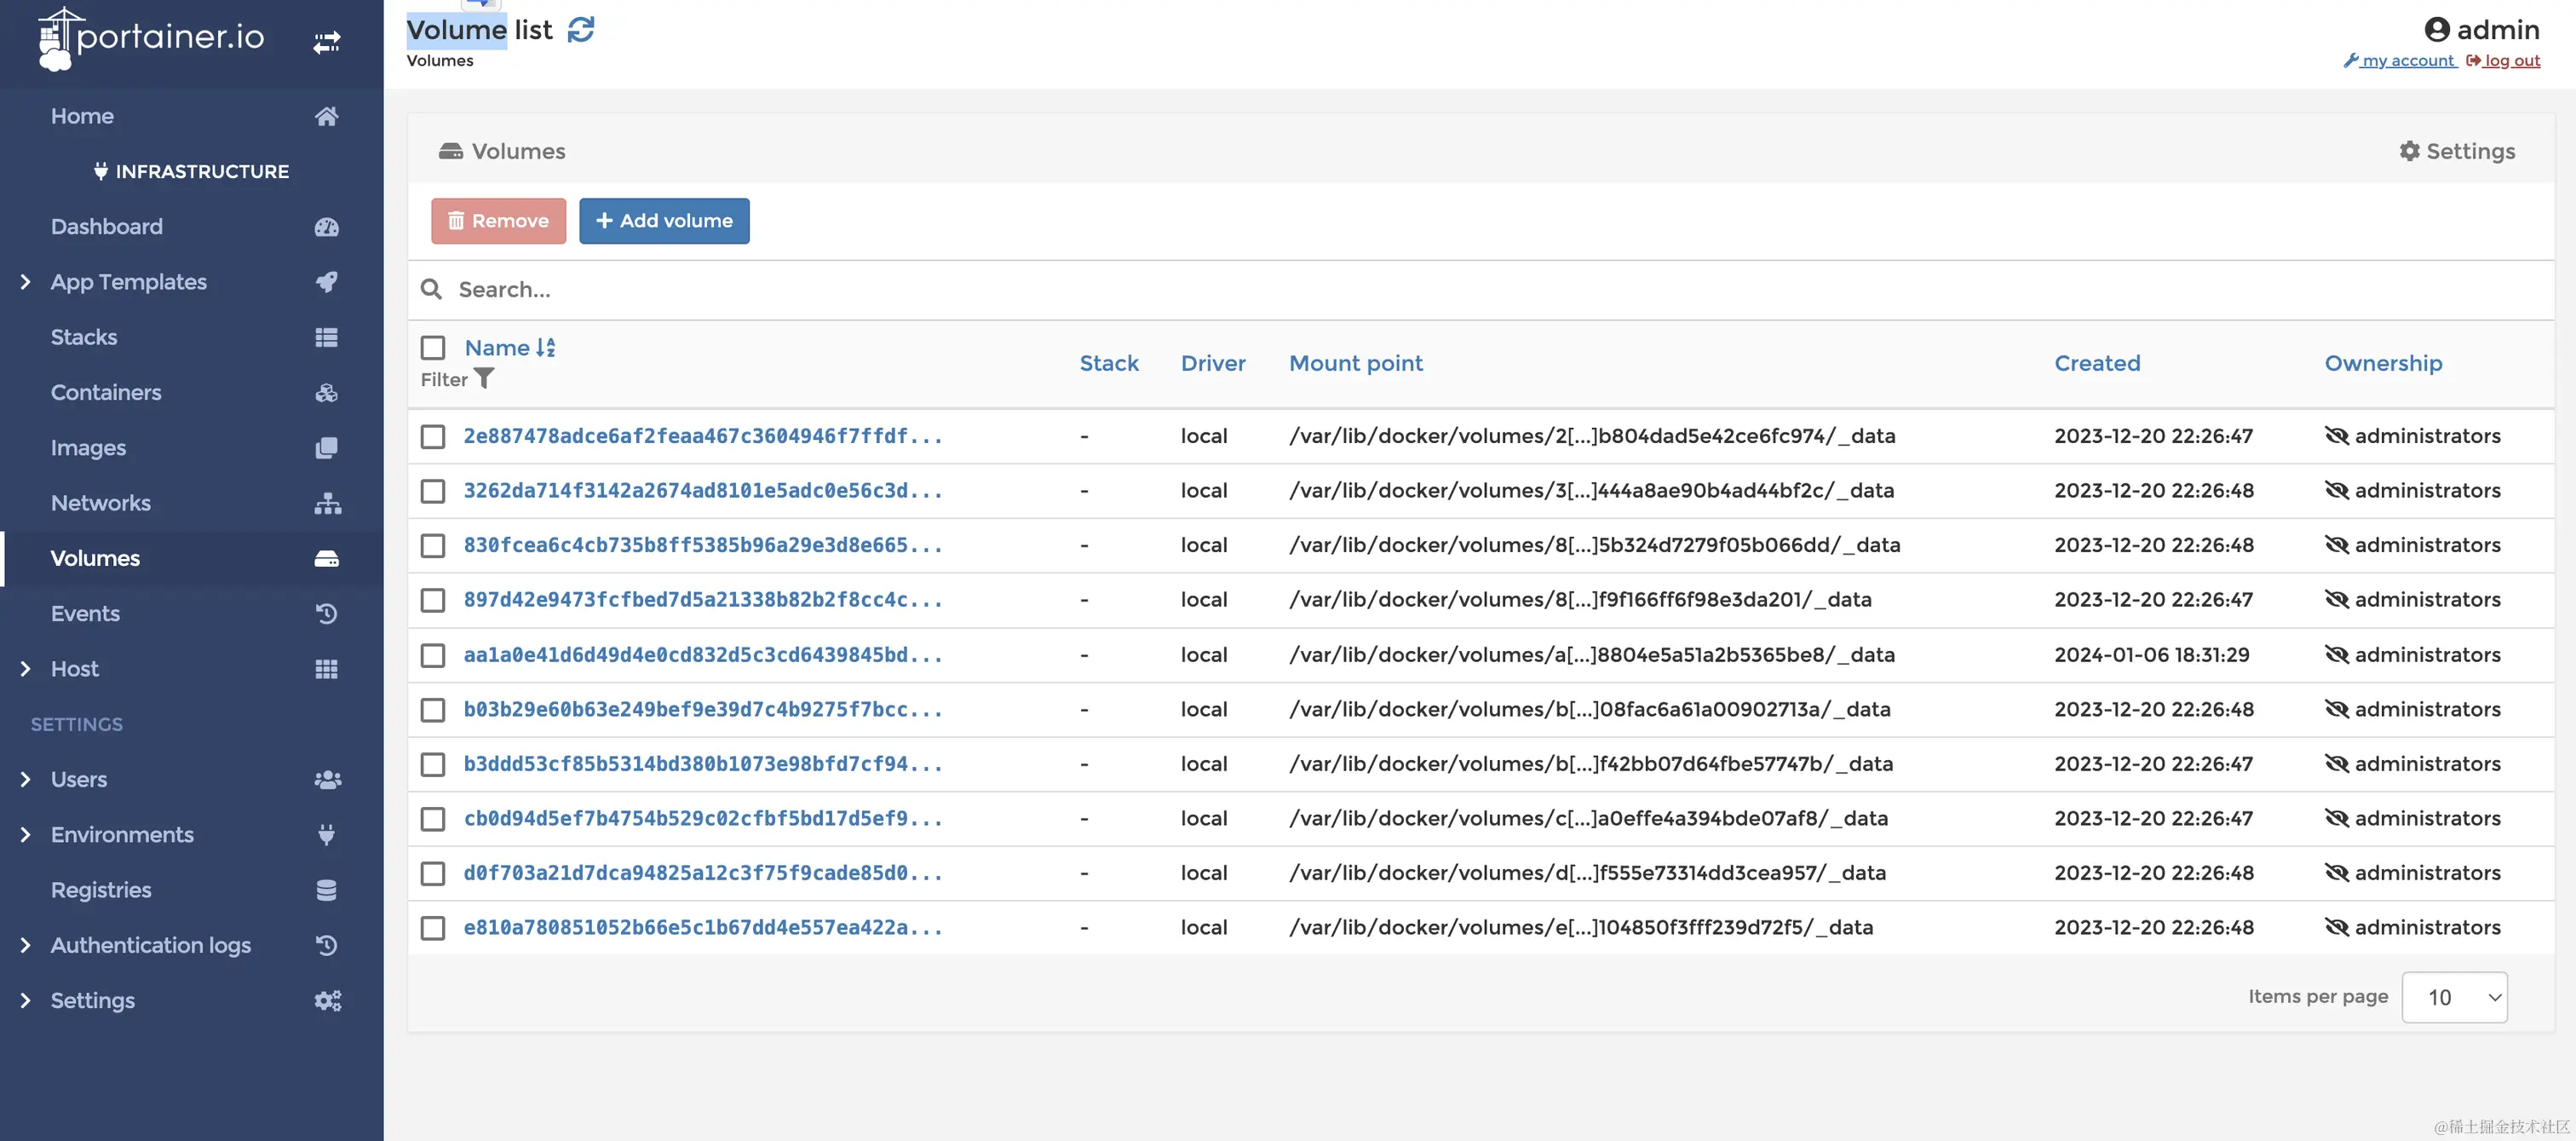The image size is (2576, 1141).
Task: Click the INFRASTRUCTURE plug icon
Action: tap(101, 171)
